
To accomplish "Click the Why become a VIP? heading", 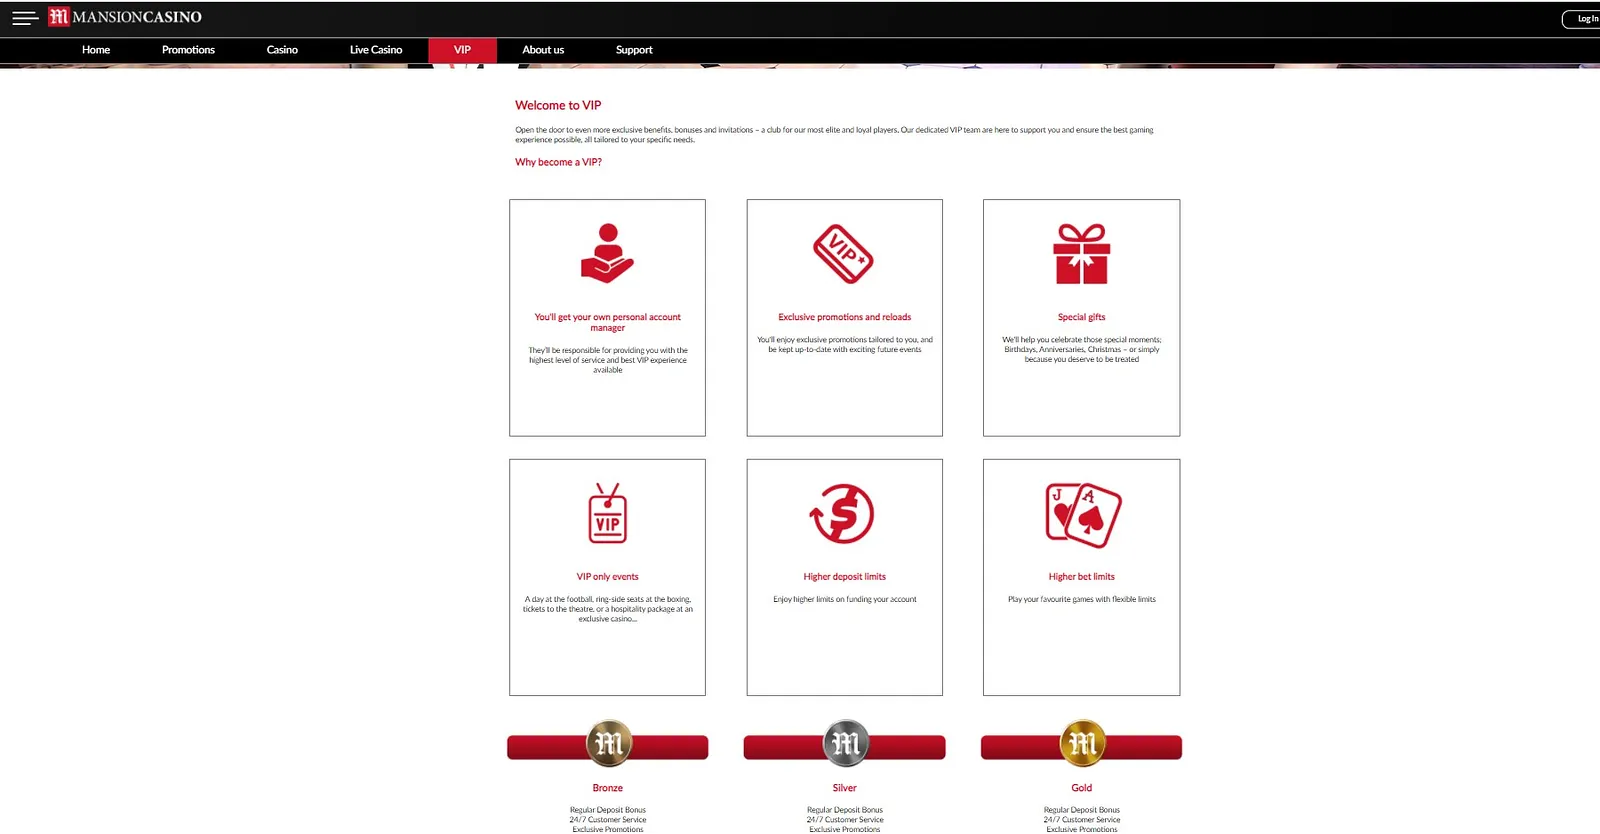I will click(x=558, y=162).
